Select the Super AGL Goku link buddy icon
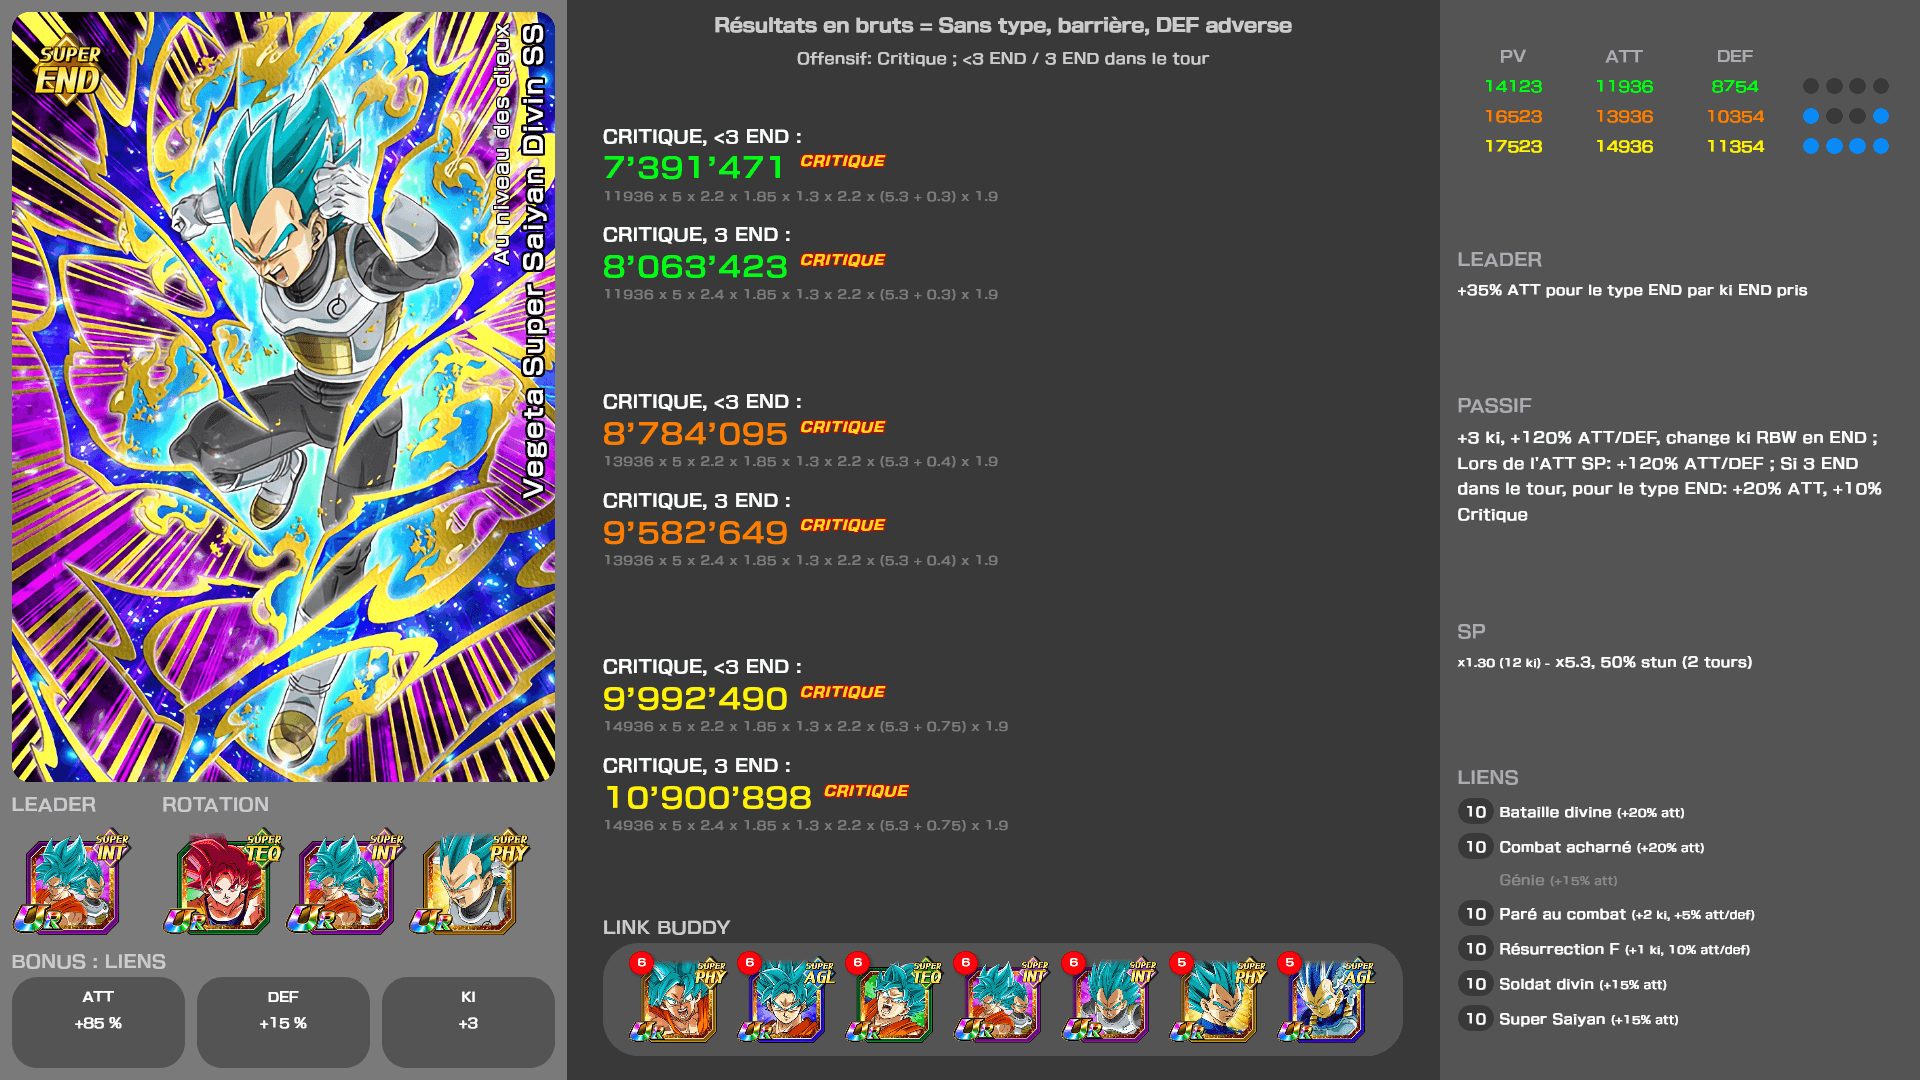This screenshot has height=1080, width=1920. coord(786,999)
